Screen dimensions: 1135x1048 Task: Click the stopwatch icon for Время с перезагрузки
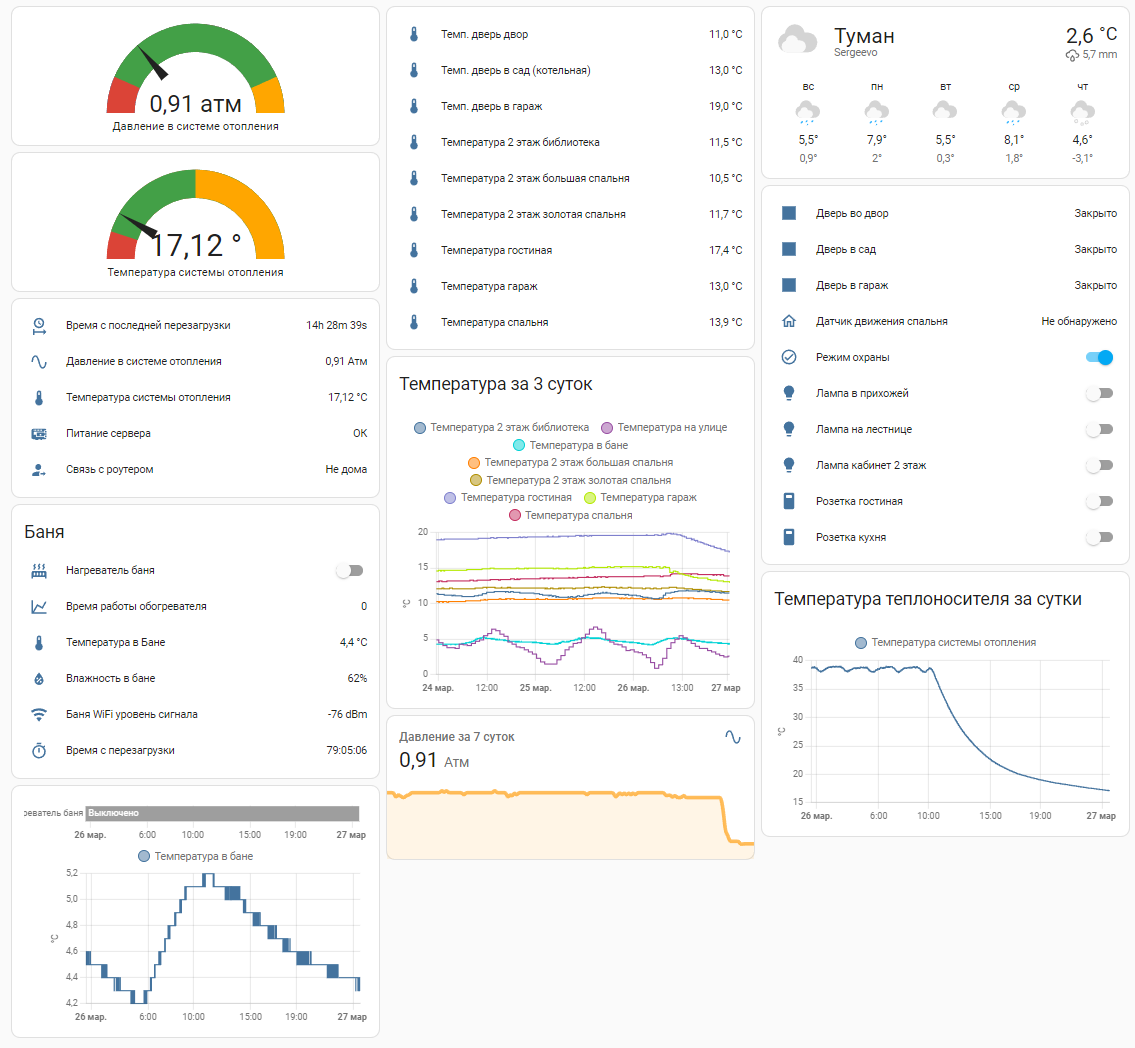39,751
